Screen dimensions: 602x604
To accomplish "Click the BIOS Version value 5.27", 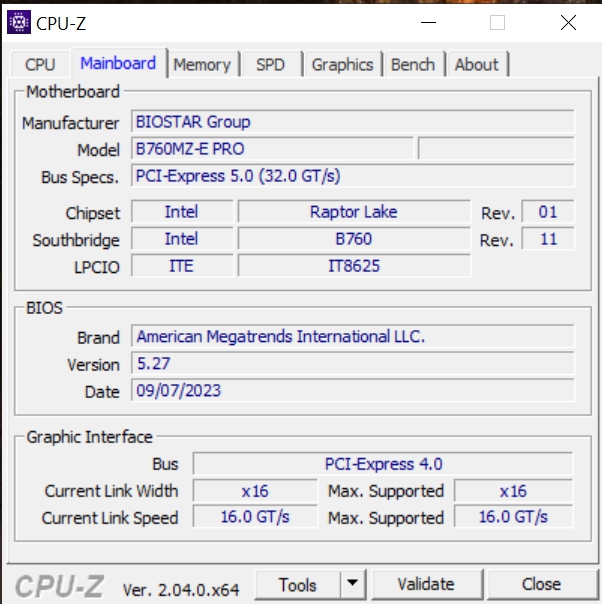I will pos(353,364).
